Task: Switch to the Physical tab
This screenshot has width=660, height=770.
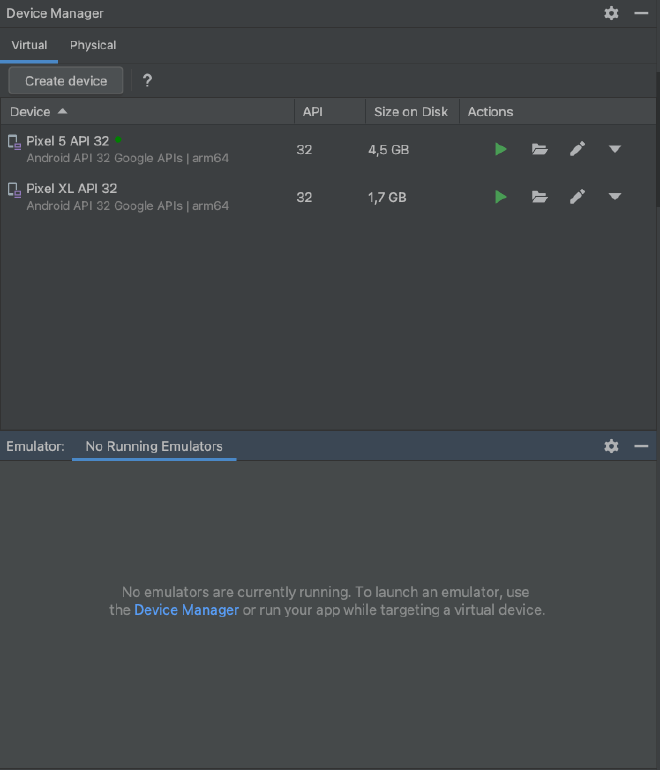Action: pyautogui.click(x=93, y=45)
